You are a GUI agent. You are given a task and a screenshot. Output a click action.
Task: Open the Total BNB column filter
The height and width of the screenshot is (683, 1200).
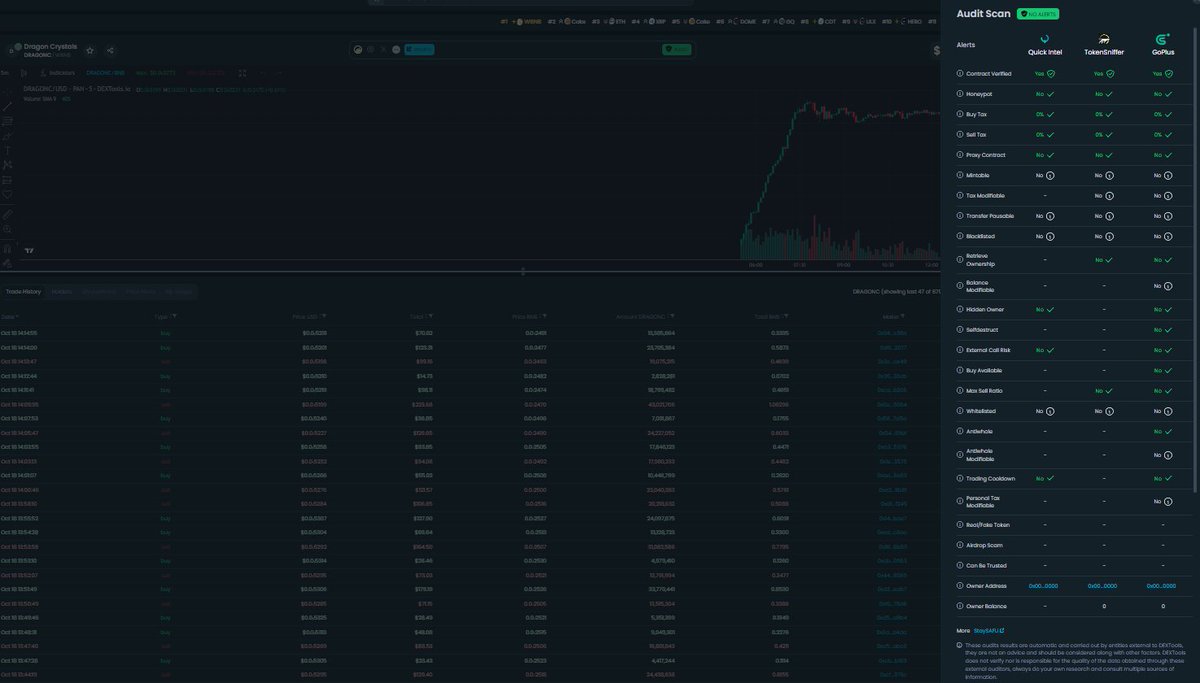[785, 316]
